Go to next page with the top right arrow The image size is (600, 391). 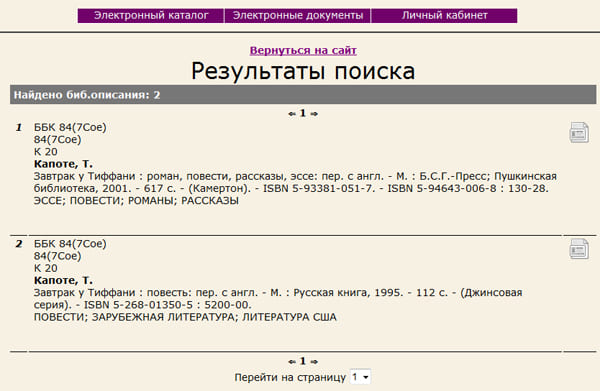pos(314,114)
